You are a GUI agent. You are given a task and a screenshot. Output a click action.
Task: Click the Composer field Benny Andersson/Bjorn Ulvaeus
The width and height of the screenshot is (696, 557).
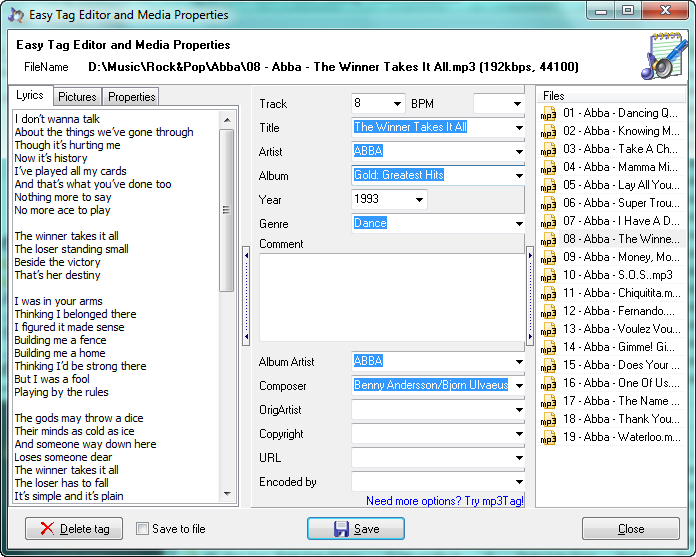[431, 385]
